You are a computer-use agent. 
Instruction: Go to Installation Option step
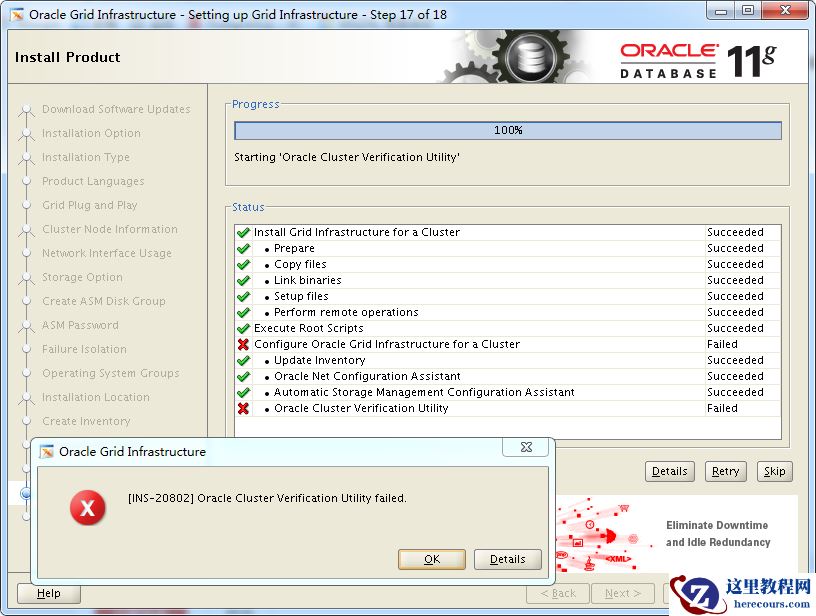pos(91,133)
